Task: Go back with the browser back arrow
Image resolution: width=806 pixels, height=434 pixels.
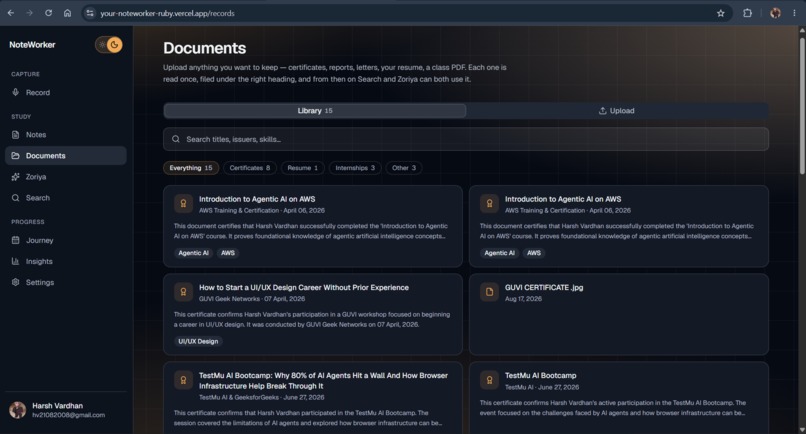Action: click(11, 13)
